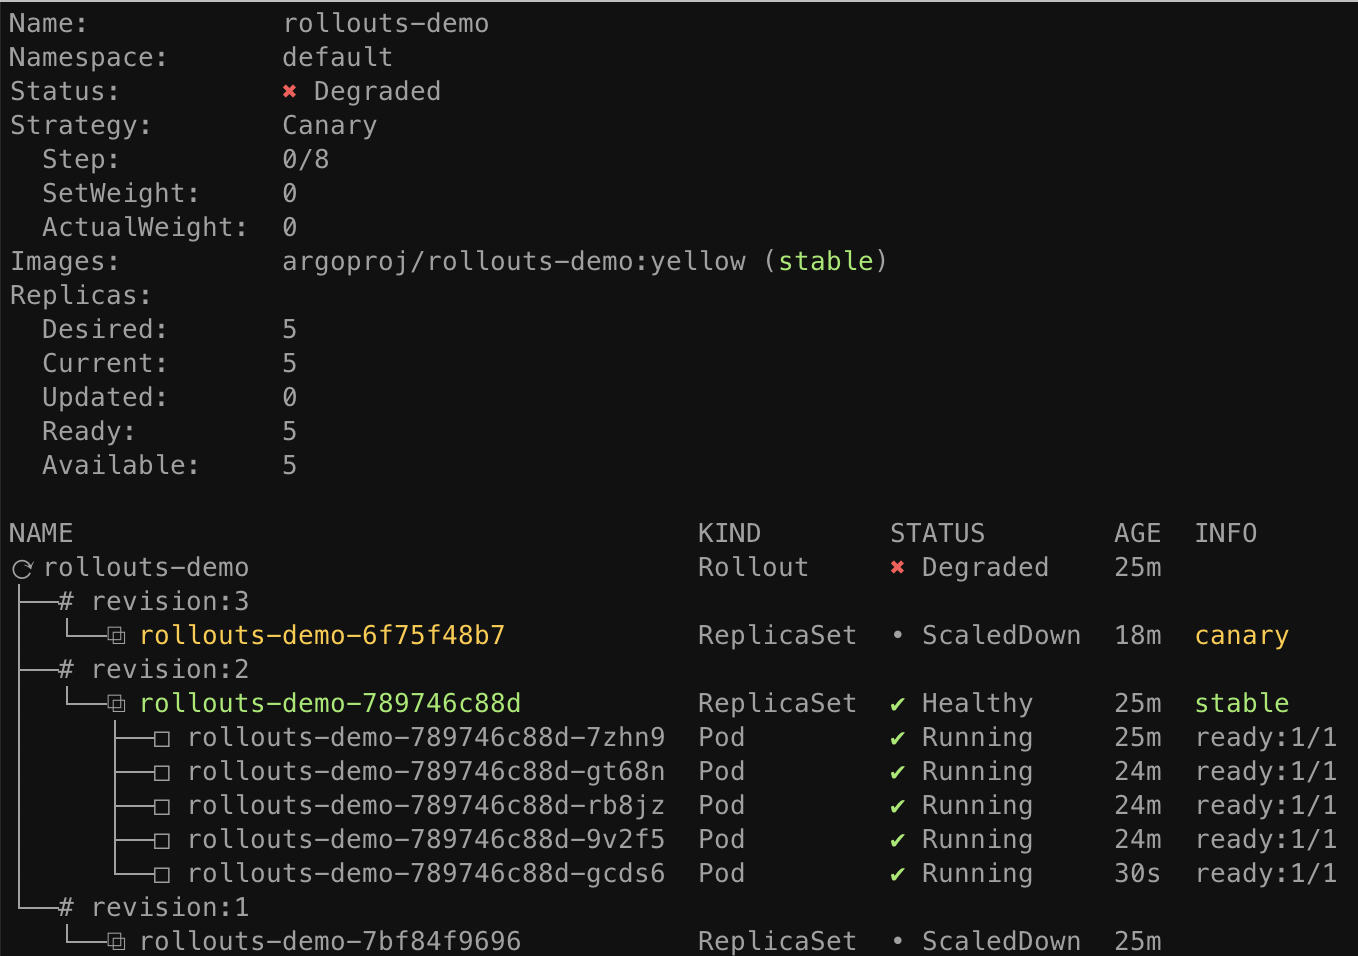Click the green 'stable' label in the INFO column
1358x956 pixels.
(1242, 703)
